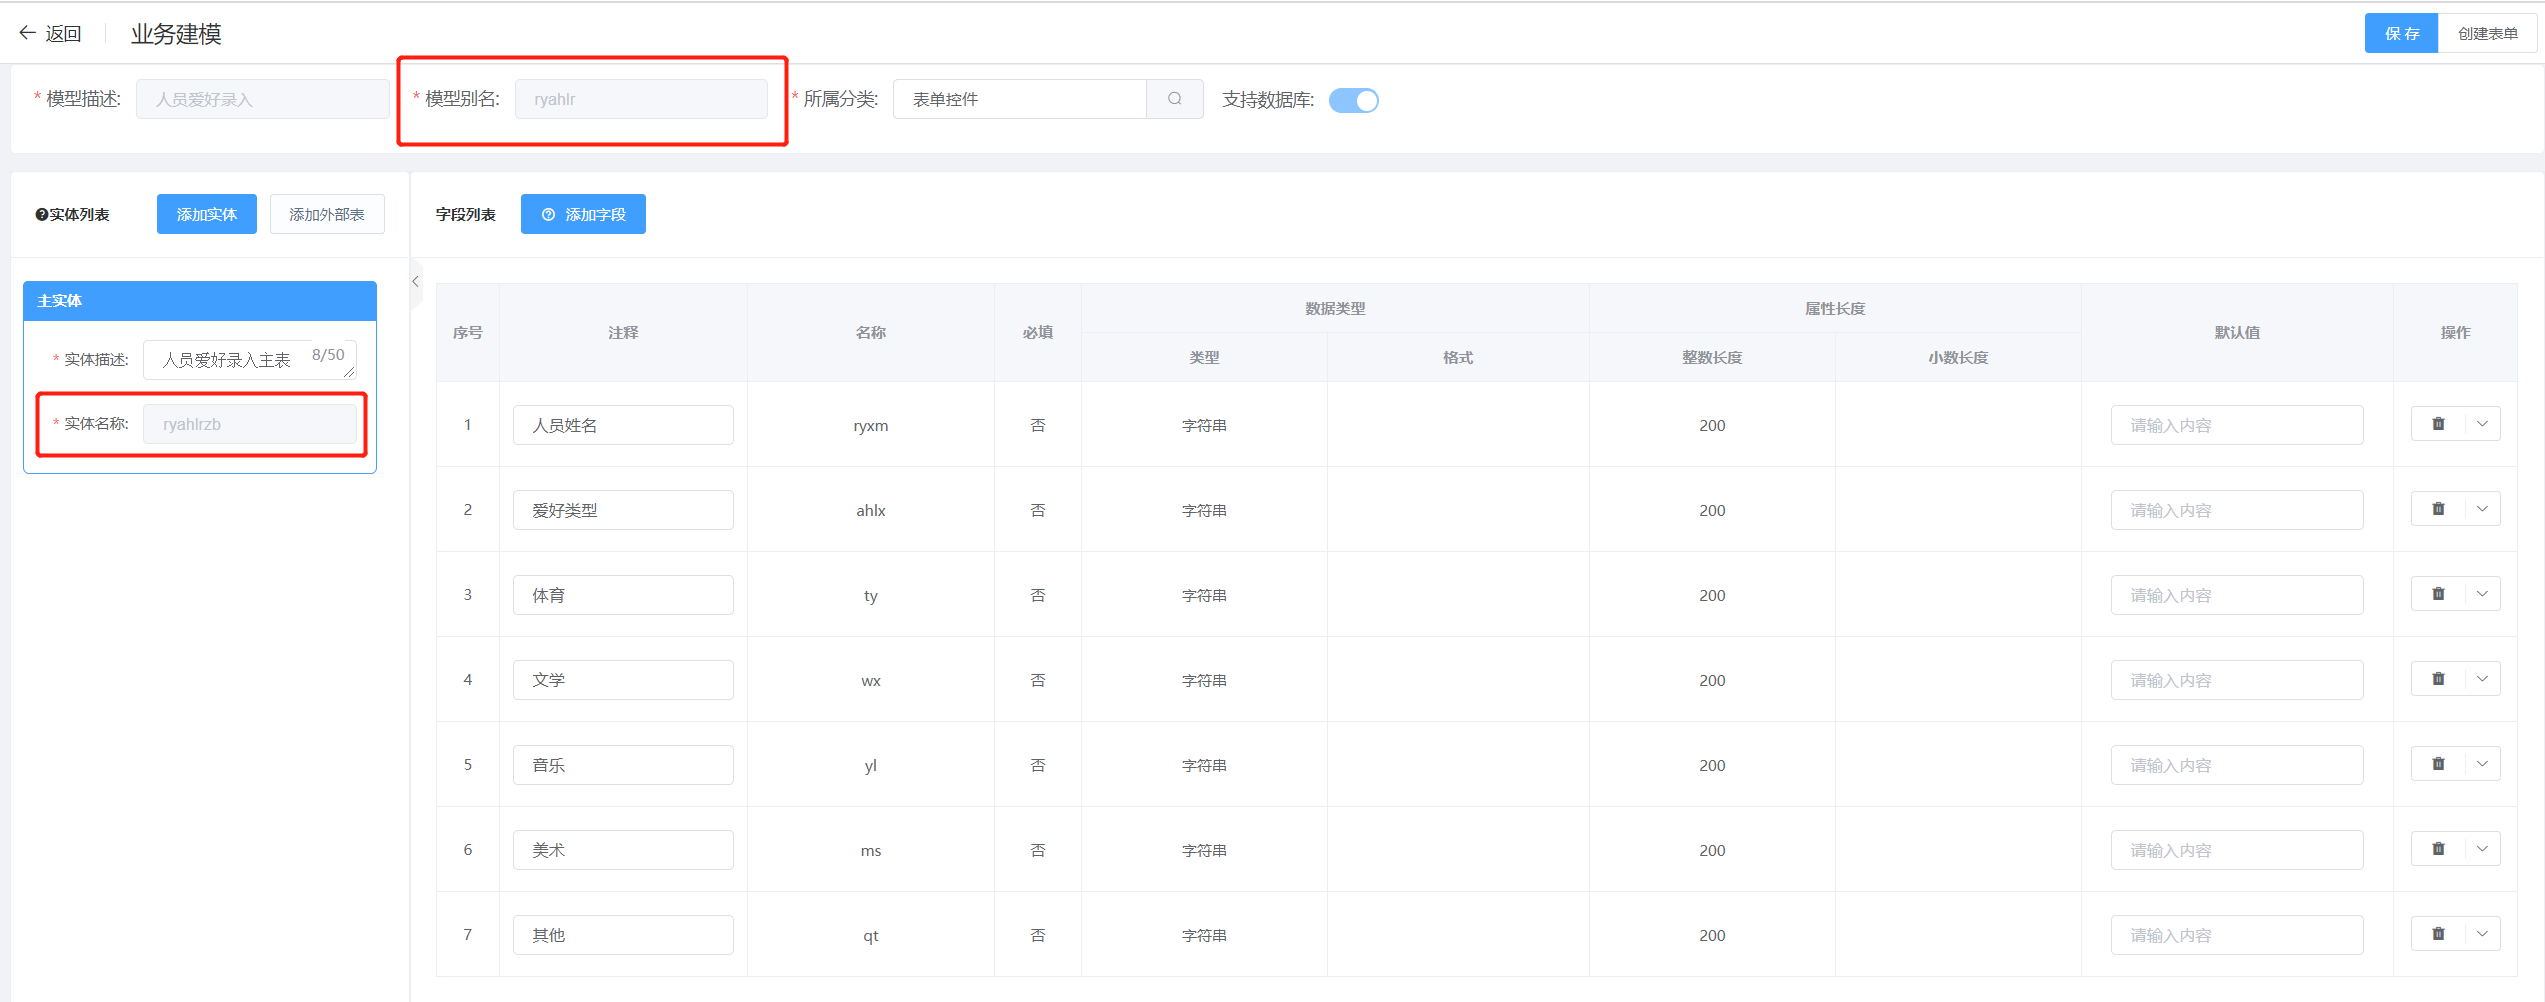Remove the 体育 field using trash icon
Image resolution: width=2545 pixels, height=1002 pixels.
[2438, 594]
